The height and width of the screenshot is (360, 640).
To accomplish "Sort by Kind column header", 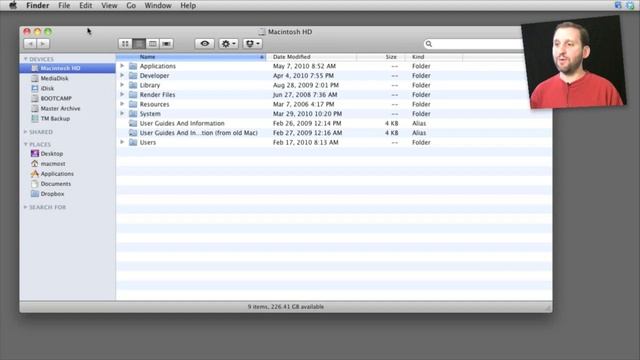I will coord(434,57).
